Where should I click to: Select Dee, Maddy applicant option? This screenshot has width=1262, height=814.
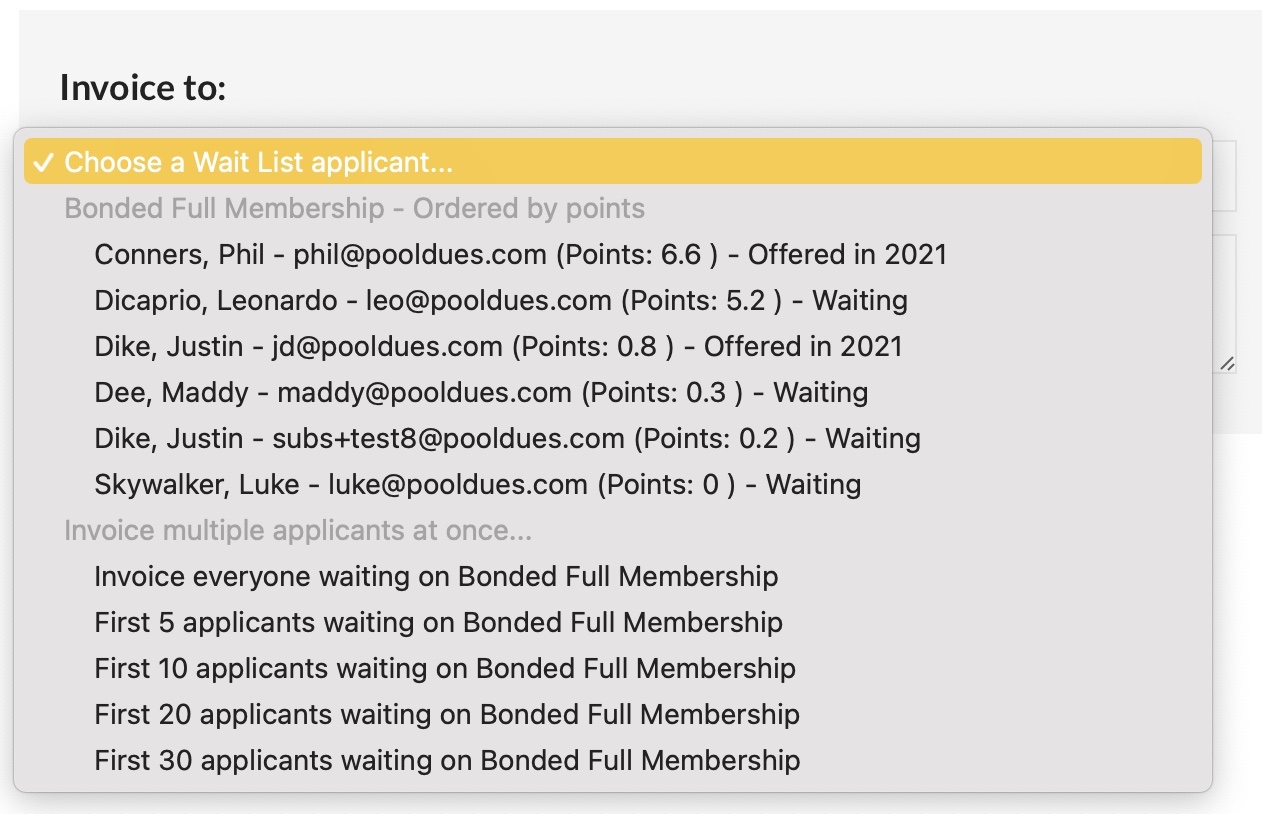click(x=481, y=393)
